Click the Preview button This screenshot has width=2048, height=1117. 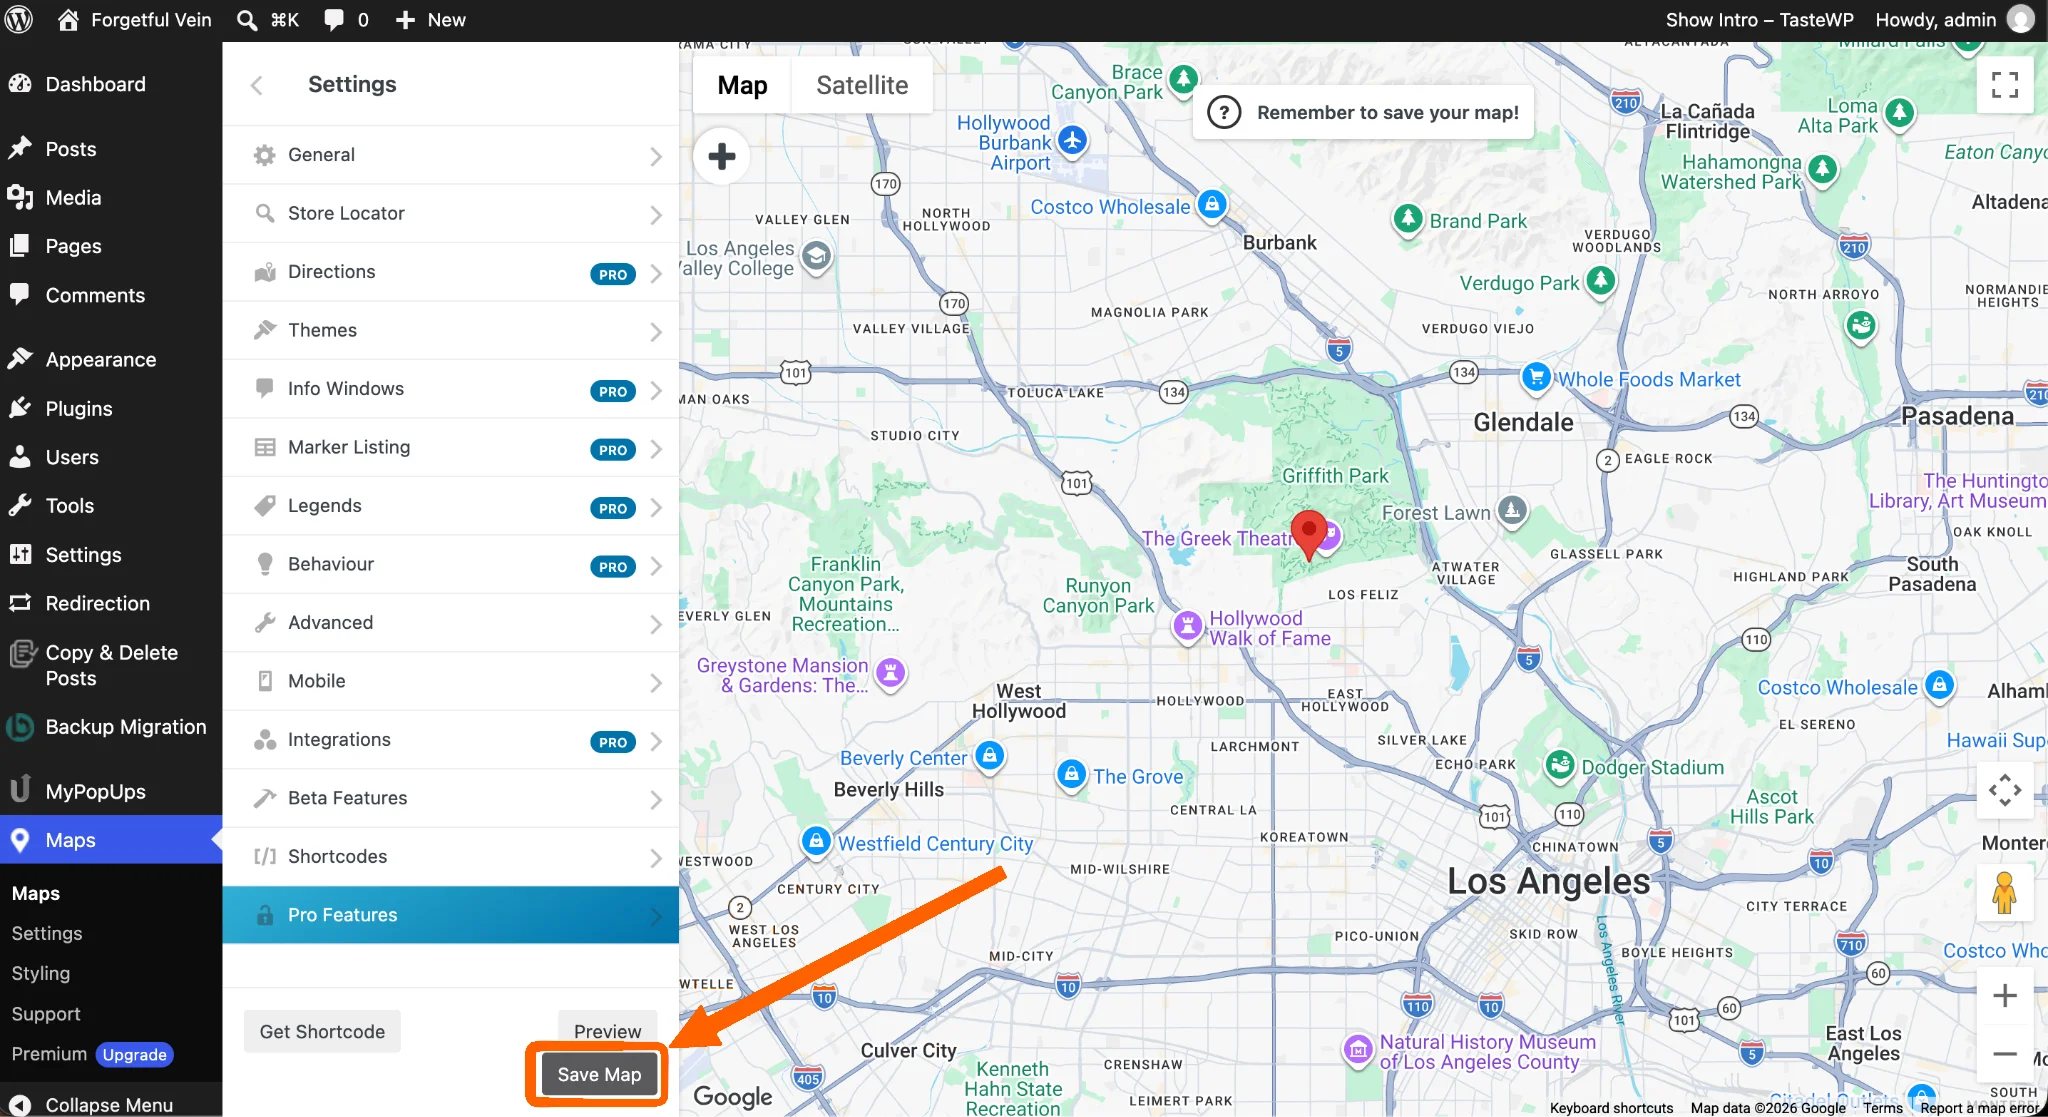point(607,1031)
